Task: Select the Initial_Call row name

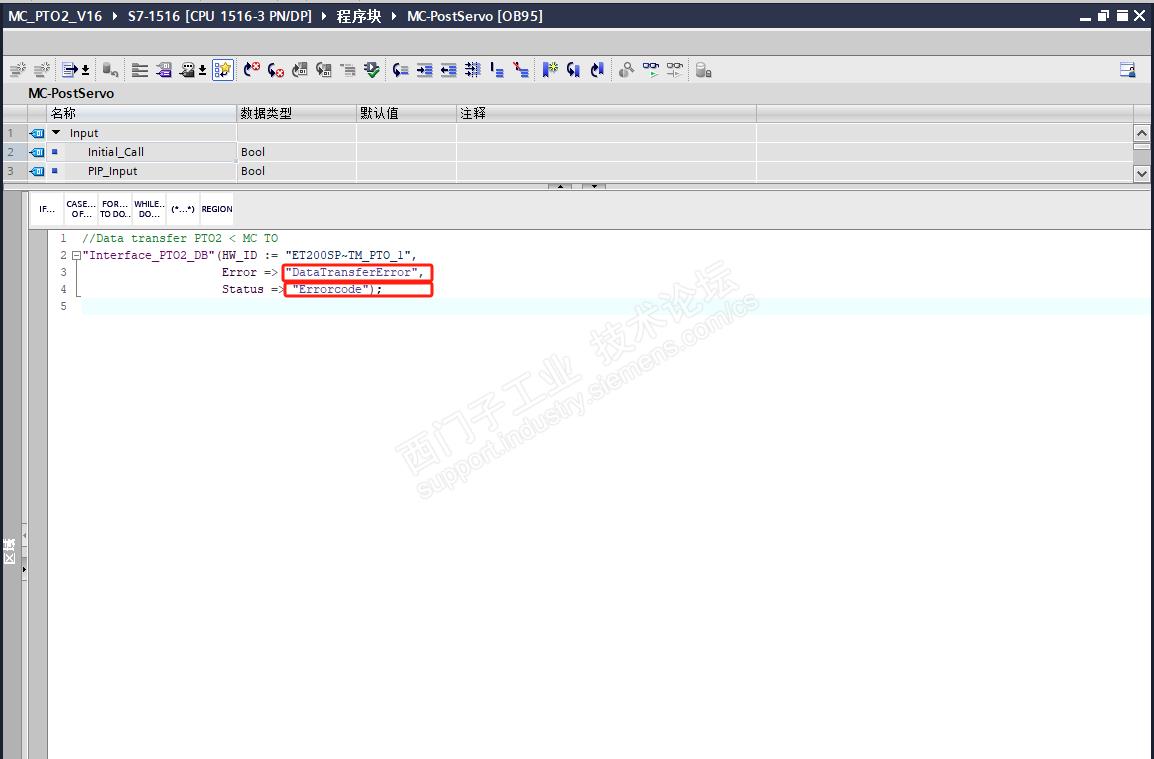Action: [116, 152]
